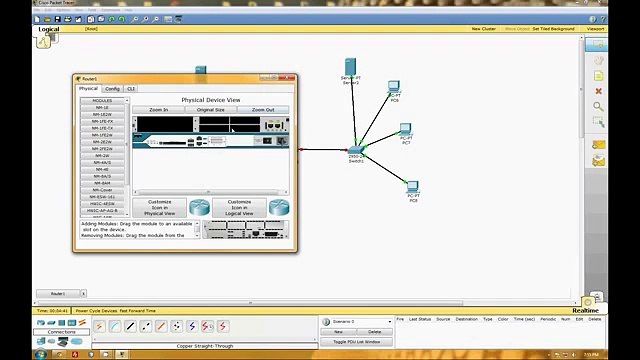Redo with the second green arrow icon
The width and height of the screenshot is (640, 360).
coord(122,19)
